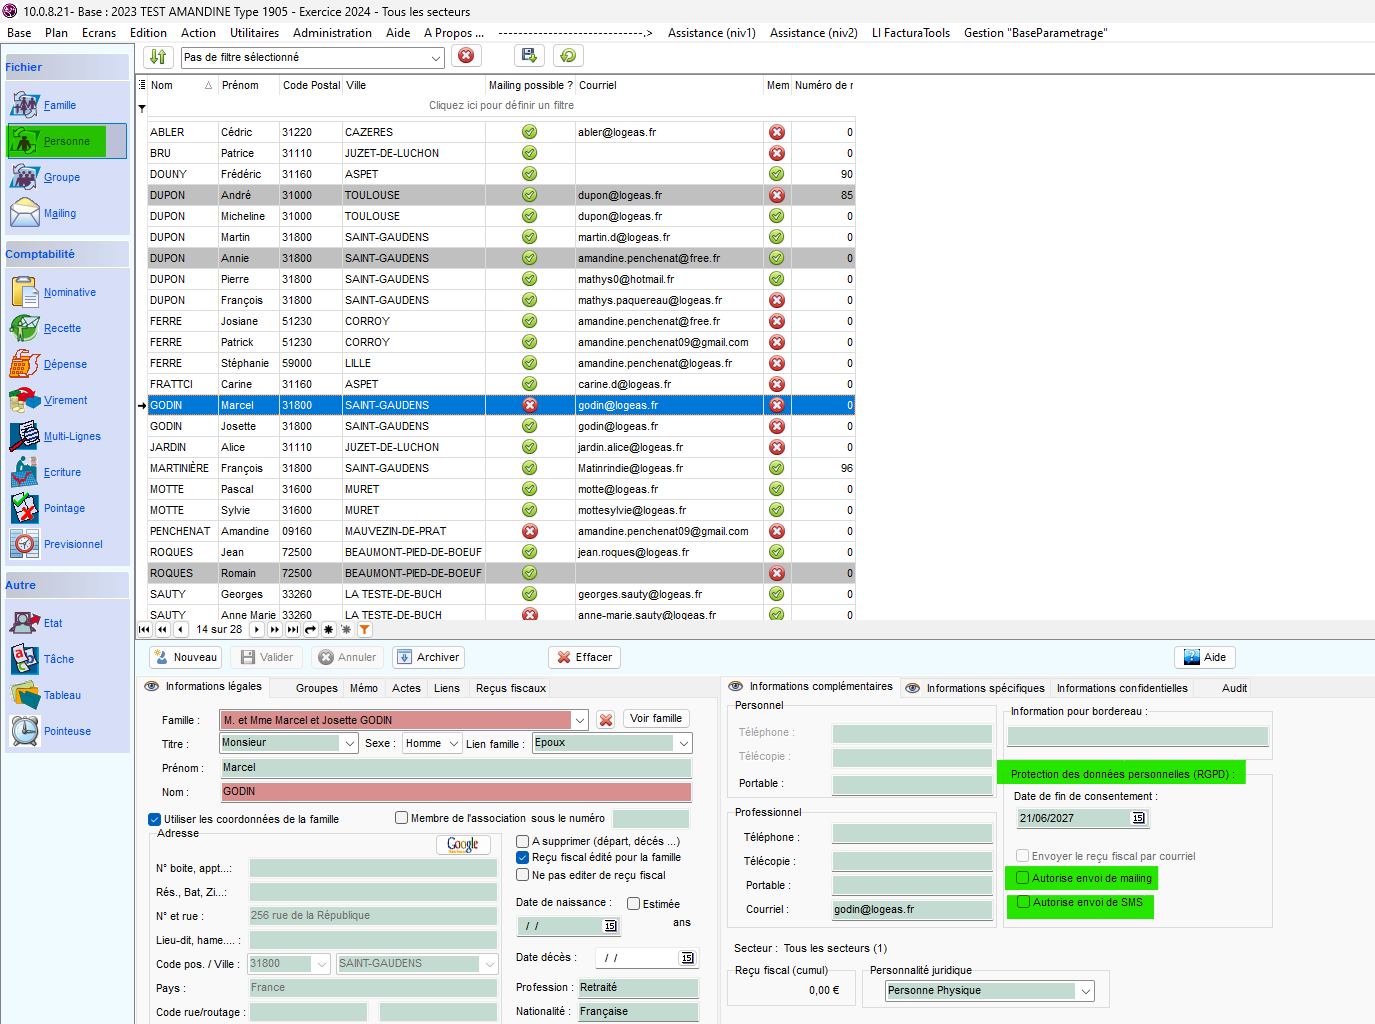Open Google map address lookup

coord(462,845)
